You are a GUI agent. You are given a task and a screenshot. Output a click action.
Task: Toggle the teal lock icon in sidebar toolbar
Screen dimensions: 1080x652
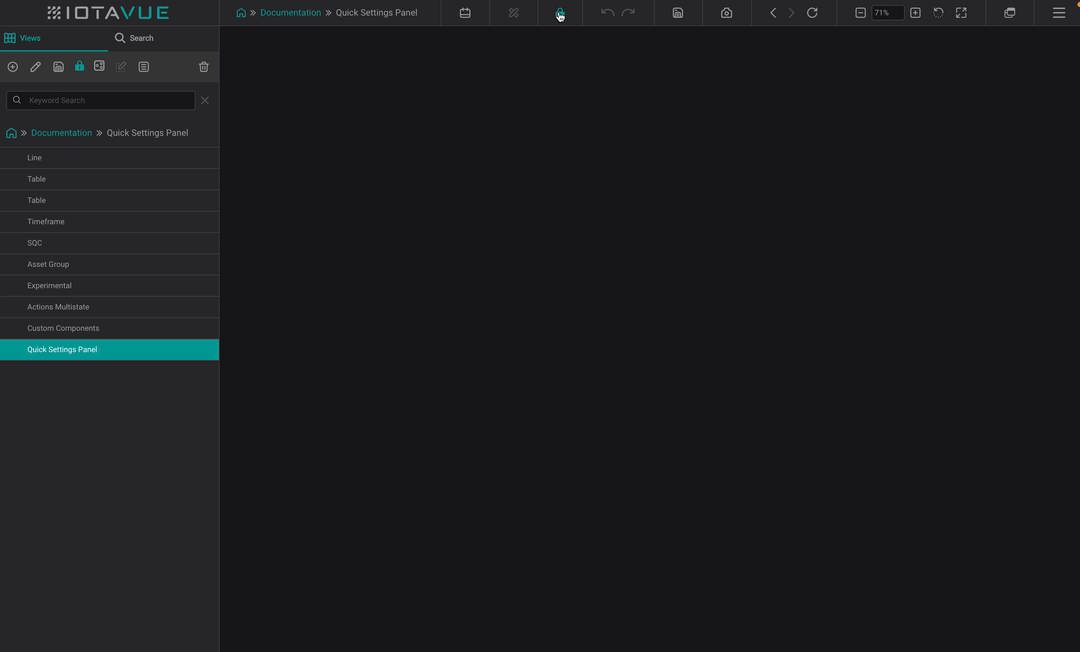[x=79, y=66]
